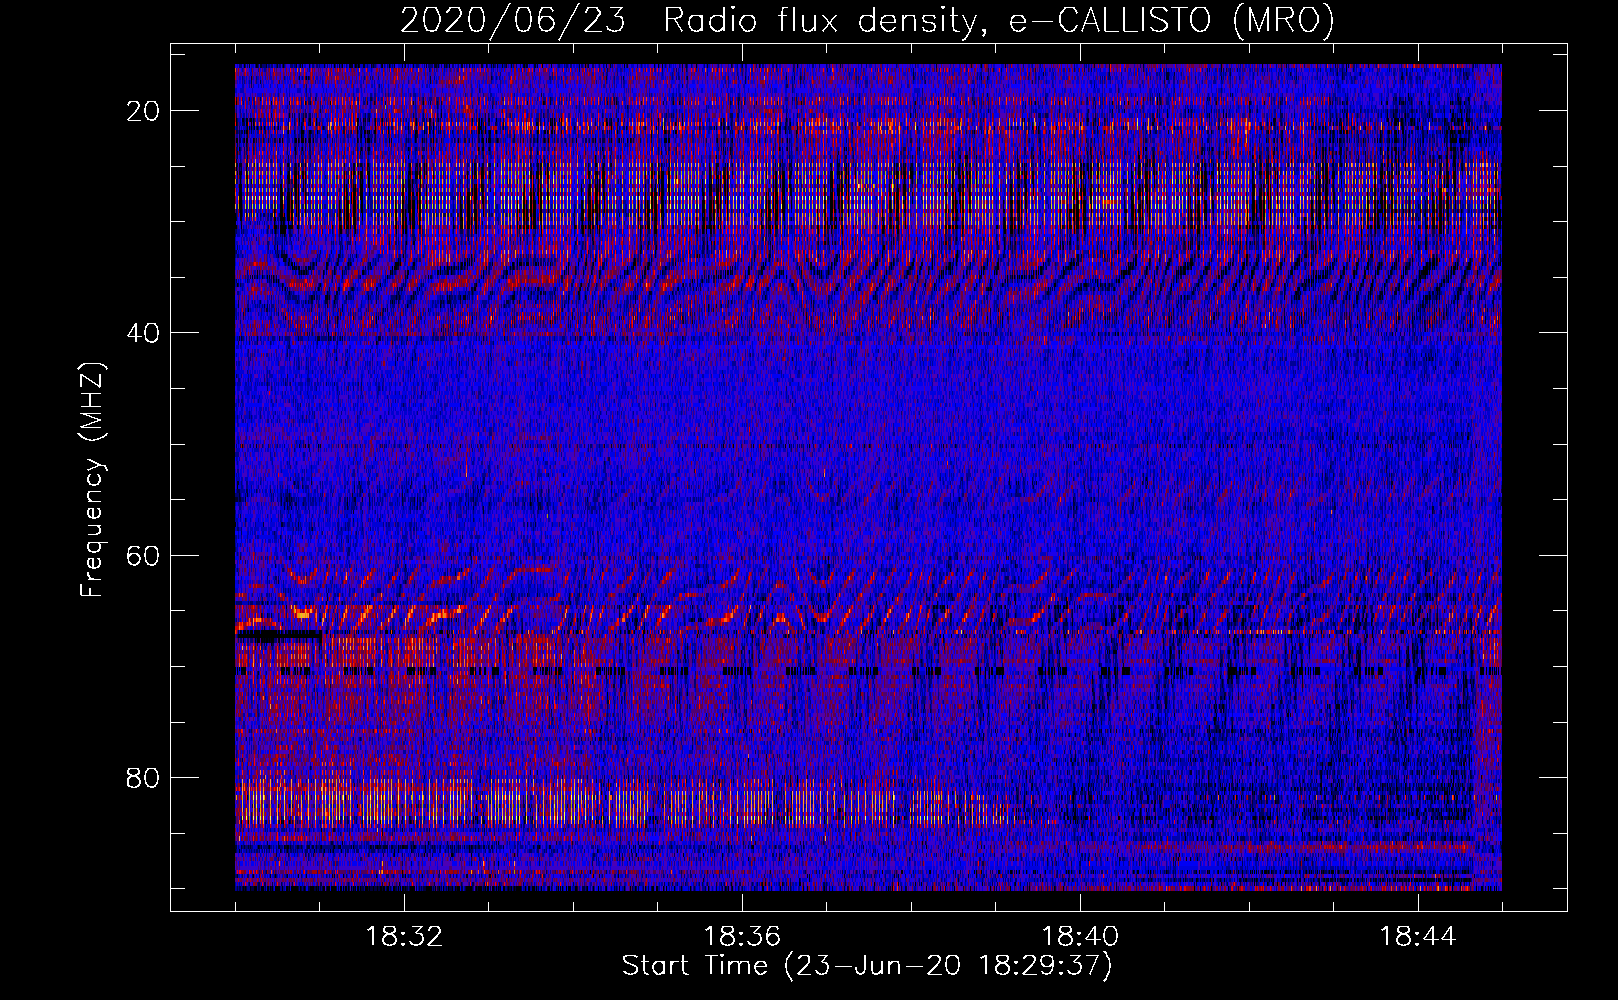Click the 60 frequency tick label

tap(144, 556)
